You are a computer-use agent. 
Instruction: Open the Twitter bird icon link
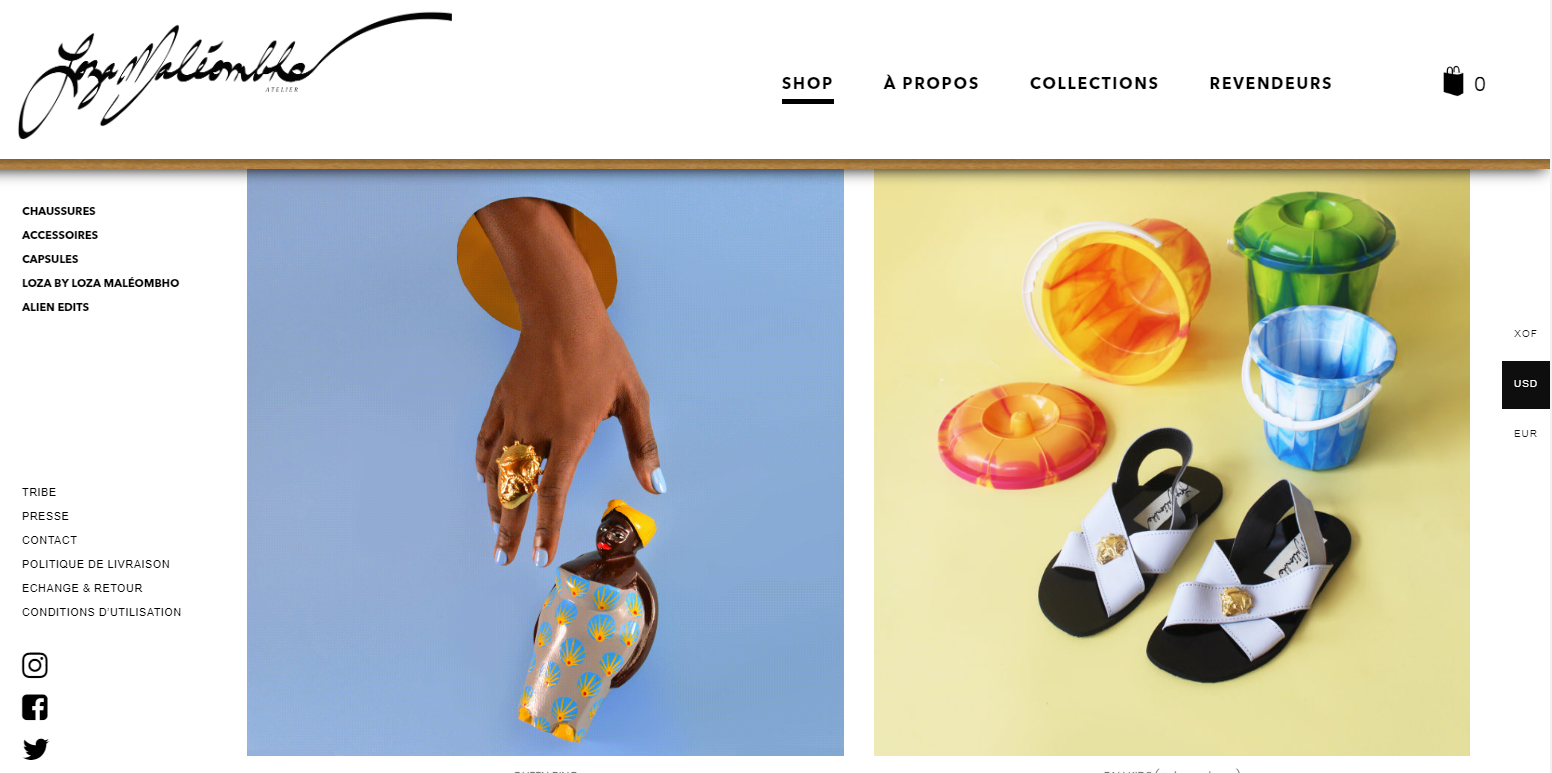tap(35, 749)
